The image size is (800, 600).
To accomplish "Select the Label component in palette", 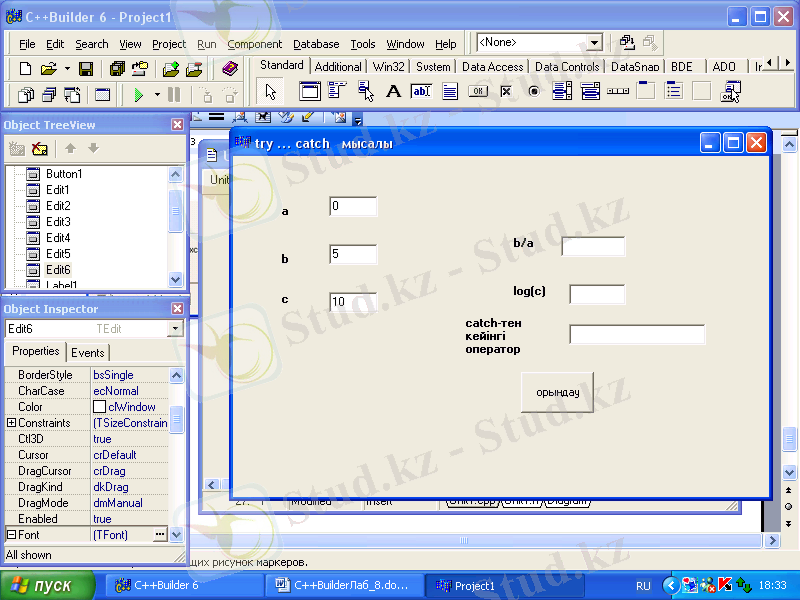I will [x=393, y=91].
